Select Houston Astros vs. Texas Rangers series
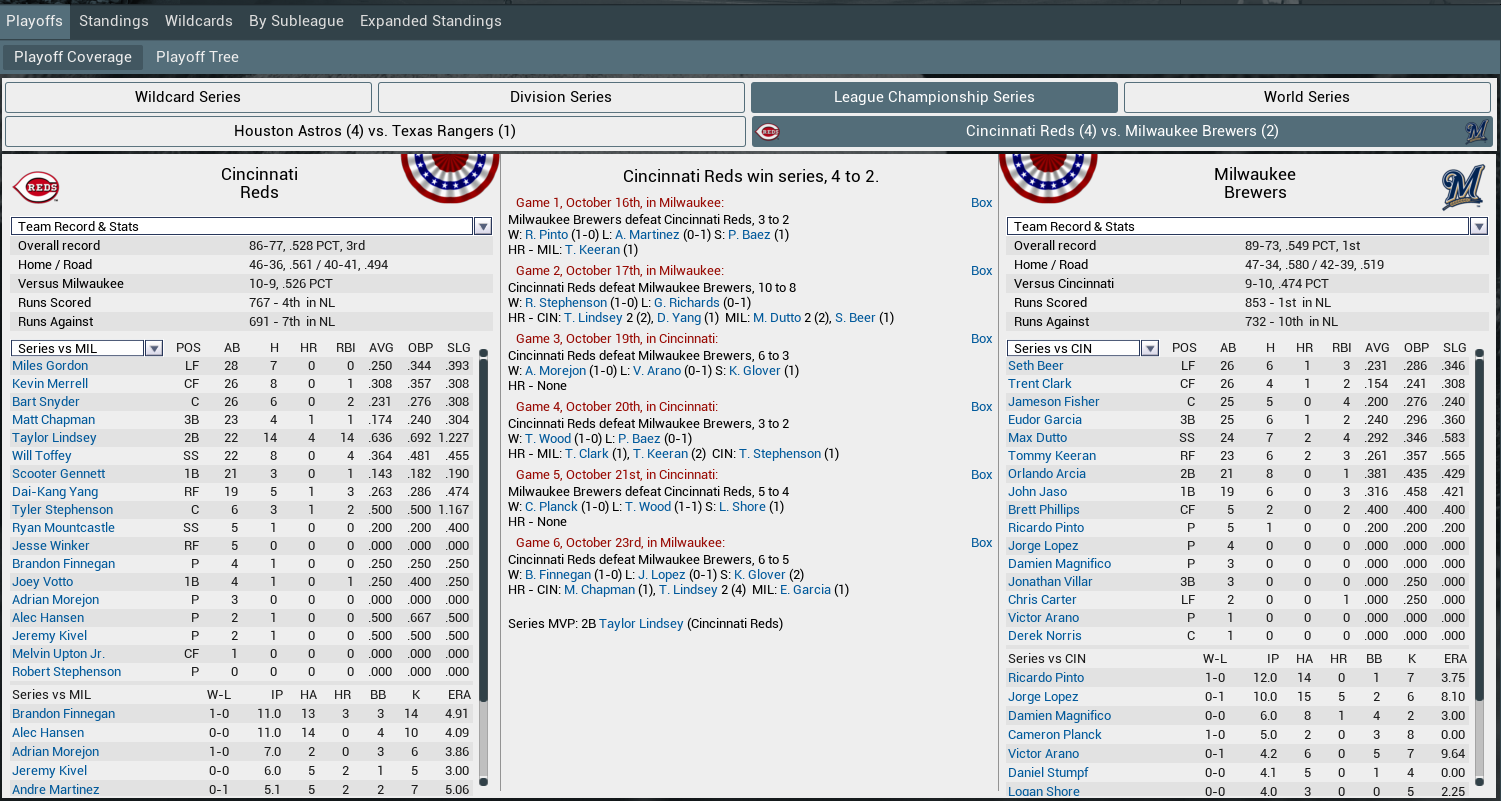 point(375,131)
